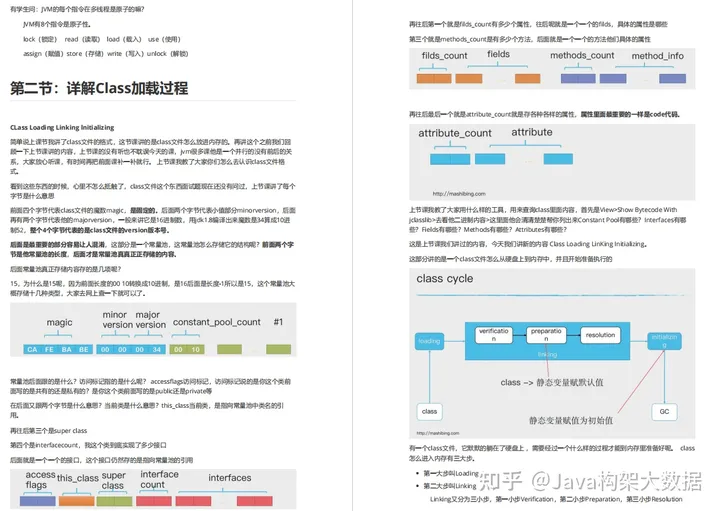Click the magic label in the byte diagram
Image resolution: width=720 pixels, height=511 pixels.
[x=59, y=322]
